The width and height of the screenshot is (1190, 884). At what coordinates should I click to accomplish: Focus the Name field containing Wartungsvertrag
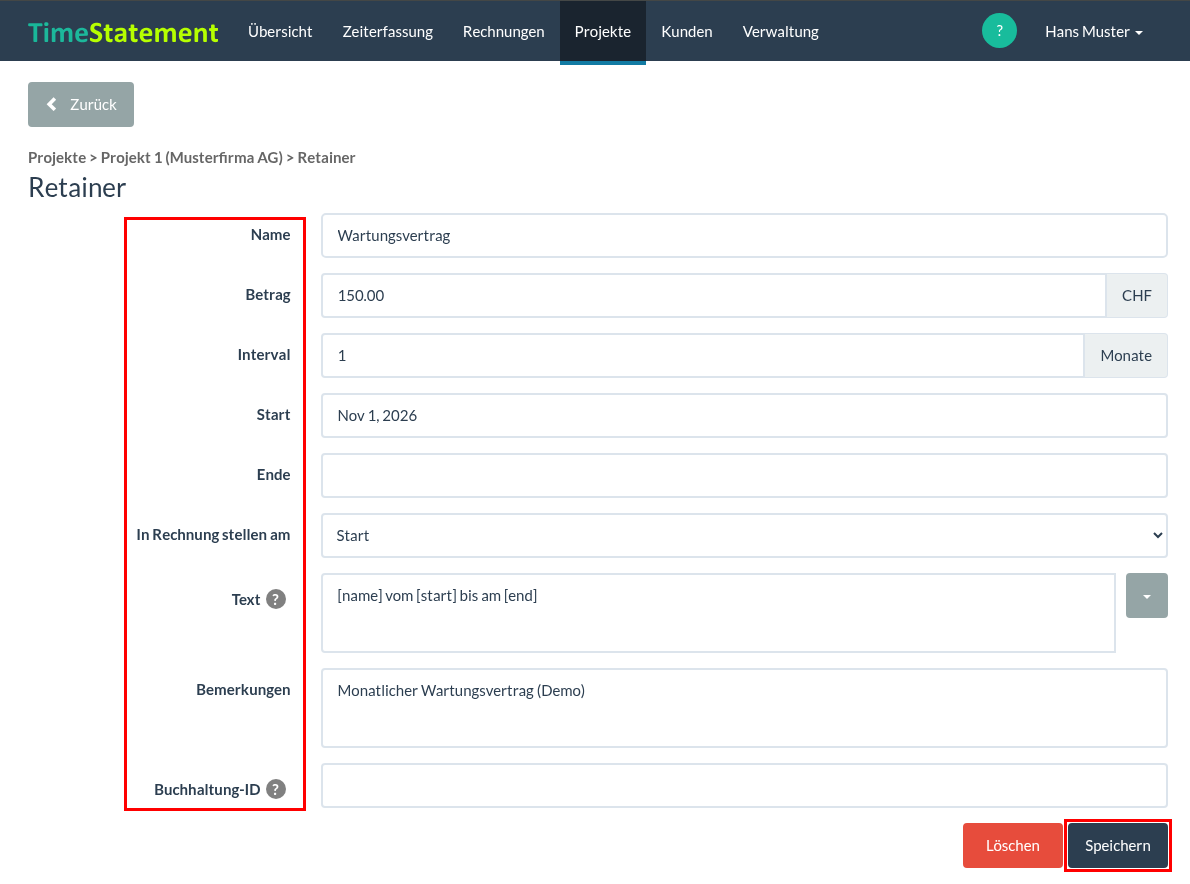point(744,236)
